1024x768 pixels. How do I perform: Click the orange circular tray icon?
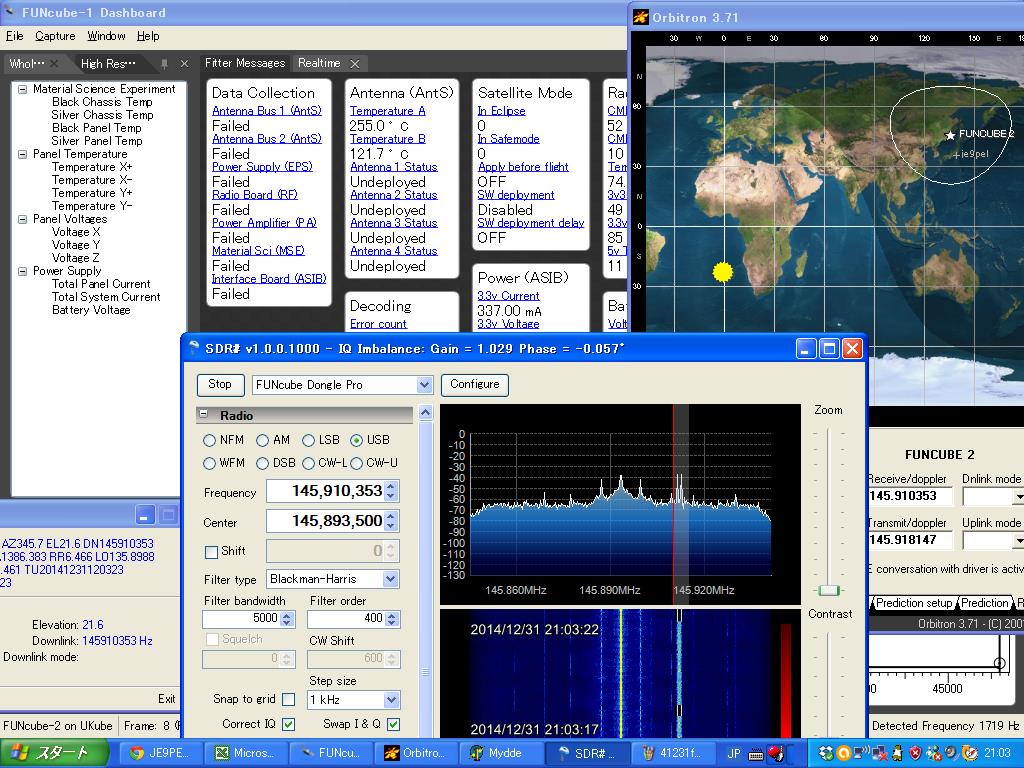pyautogui.click(x=843, y=754)
